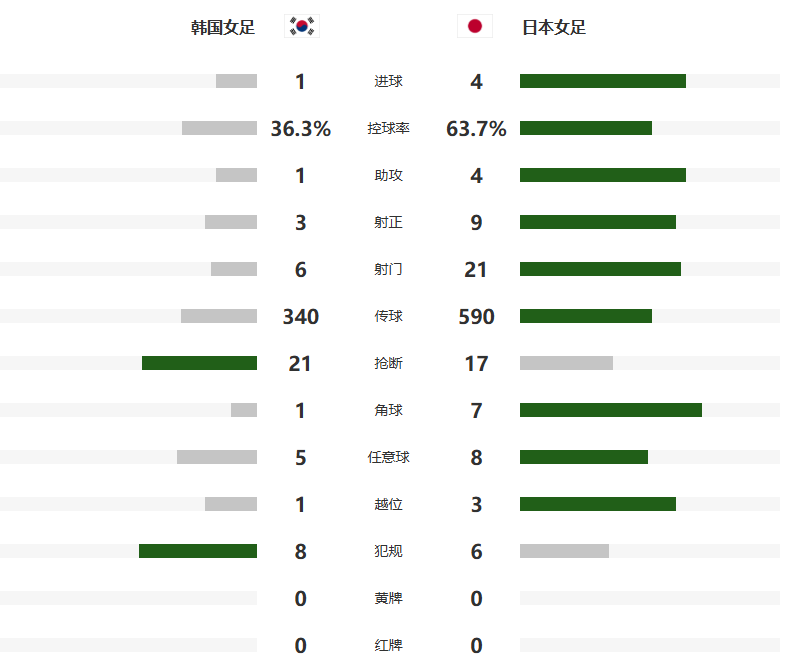This screenshot has height=666, width=785.
Task: Select the 犯规 stat label
Action: 388,552
